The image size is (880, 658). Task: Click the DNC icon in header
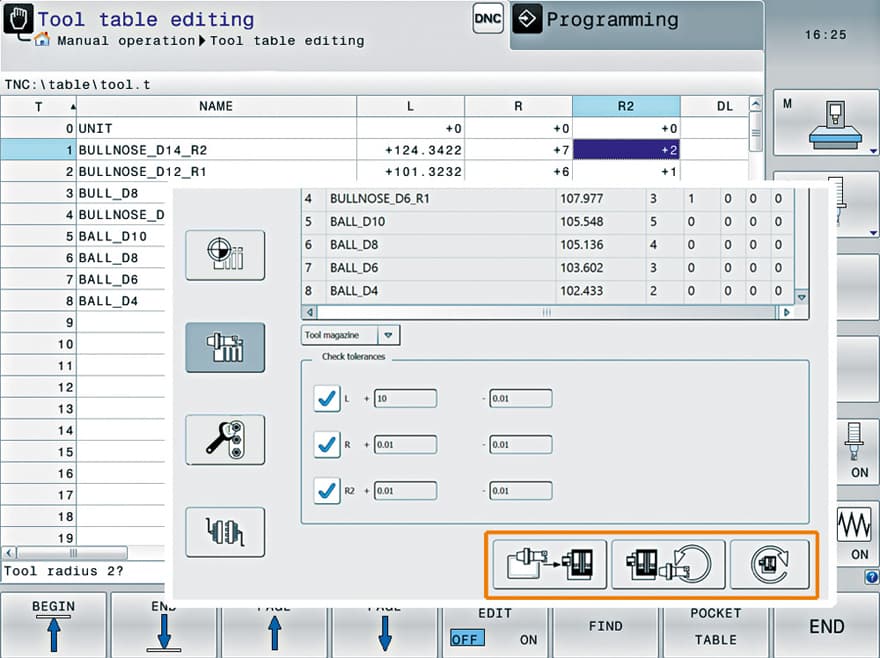(487, 19)
